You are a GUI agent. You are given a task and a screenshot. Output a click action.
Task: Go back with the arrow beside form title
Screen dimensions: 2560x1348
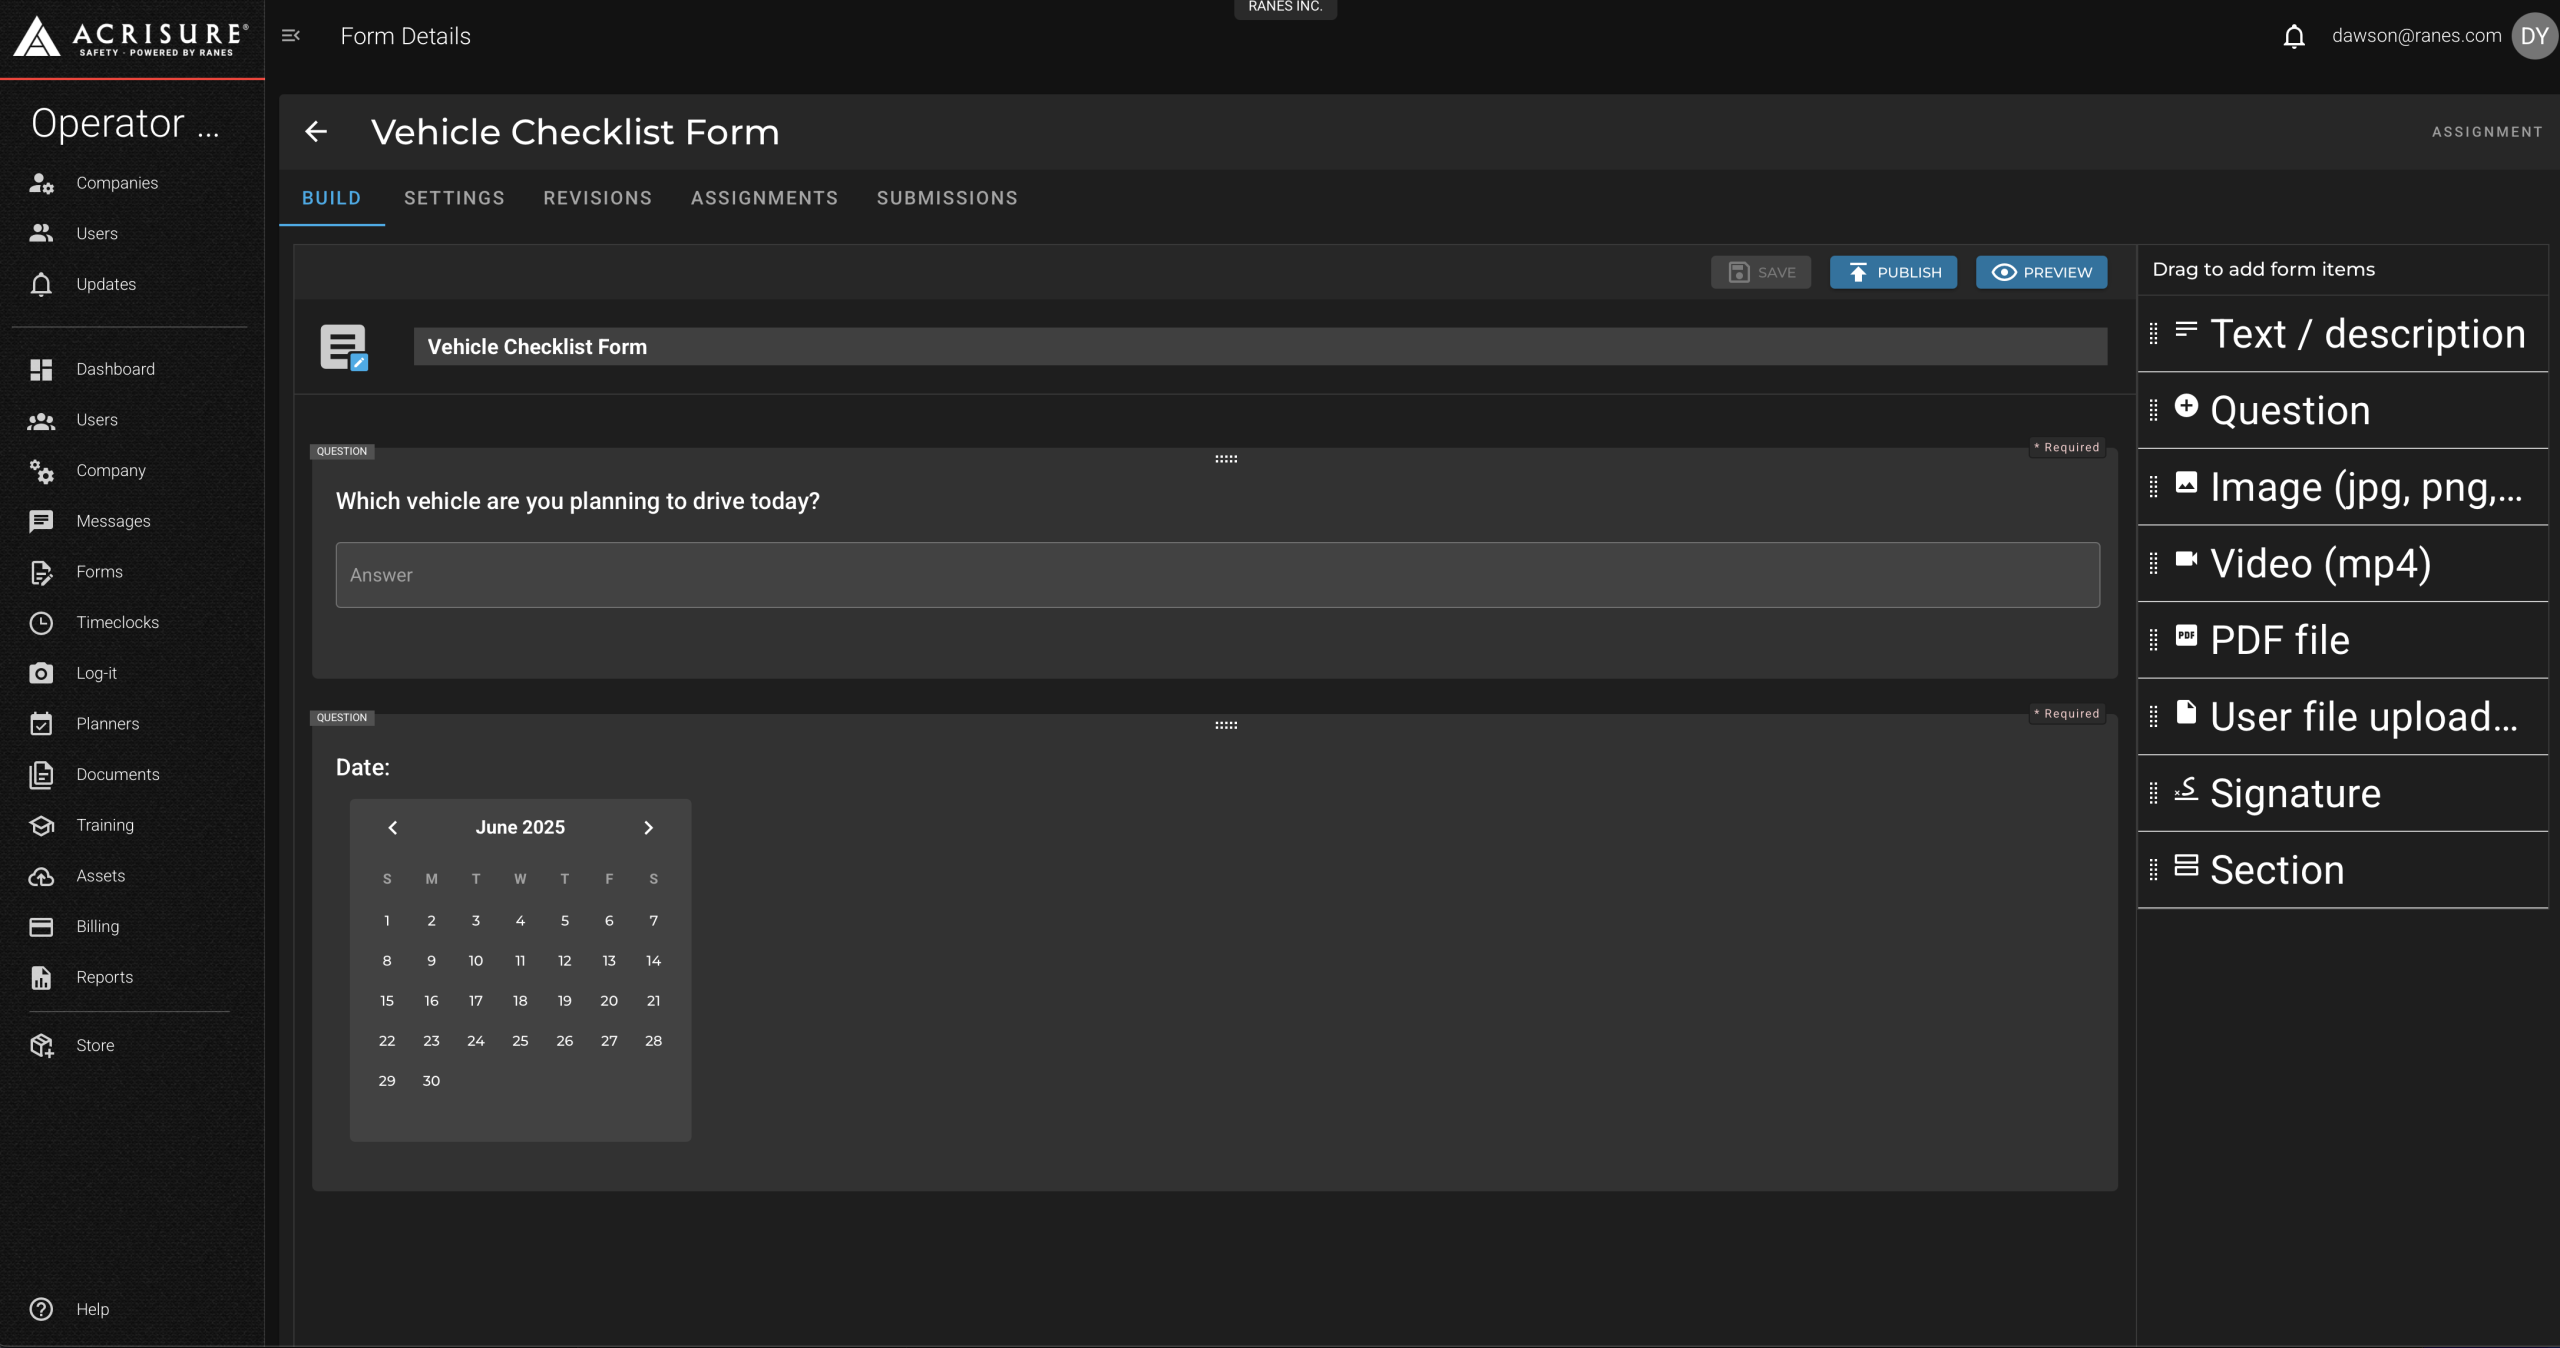316,132
